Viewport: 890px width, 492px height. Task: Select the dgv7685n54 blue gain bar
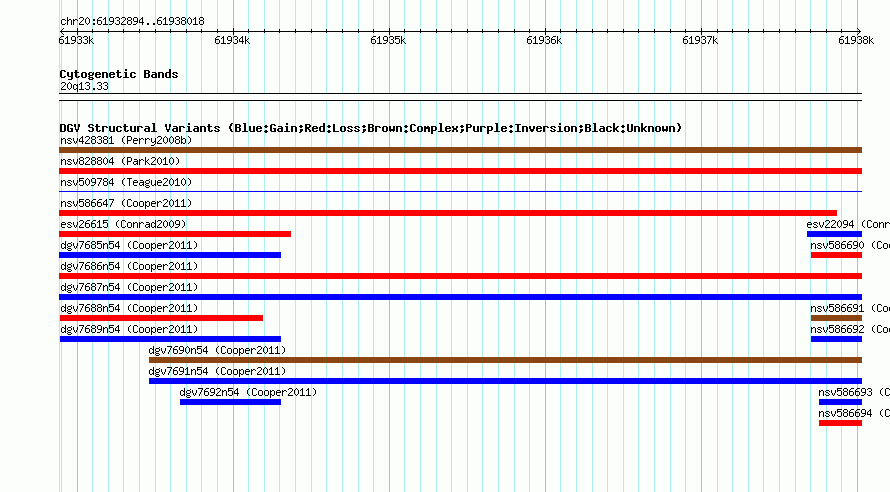170,255
